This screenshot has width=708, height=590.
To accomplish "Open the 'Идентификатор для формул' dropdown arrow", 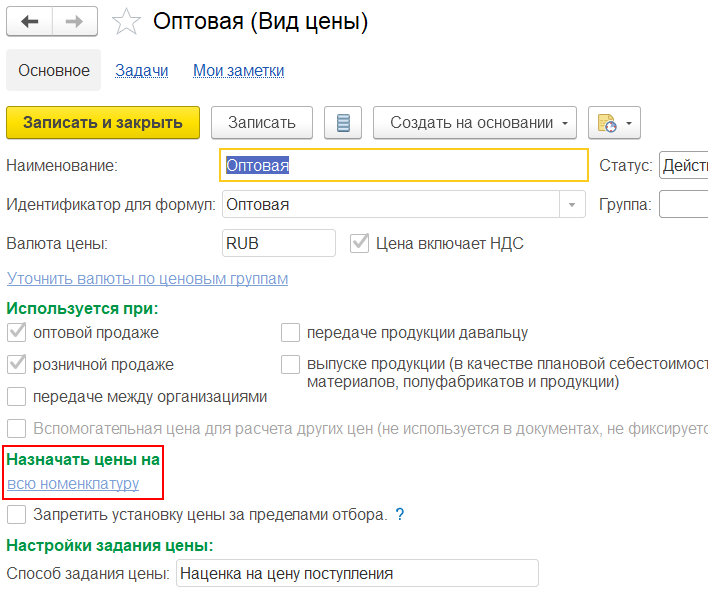I will click(572, 205).
